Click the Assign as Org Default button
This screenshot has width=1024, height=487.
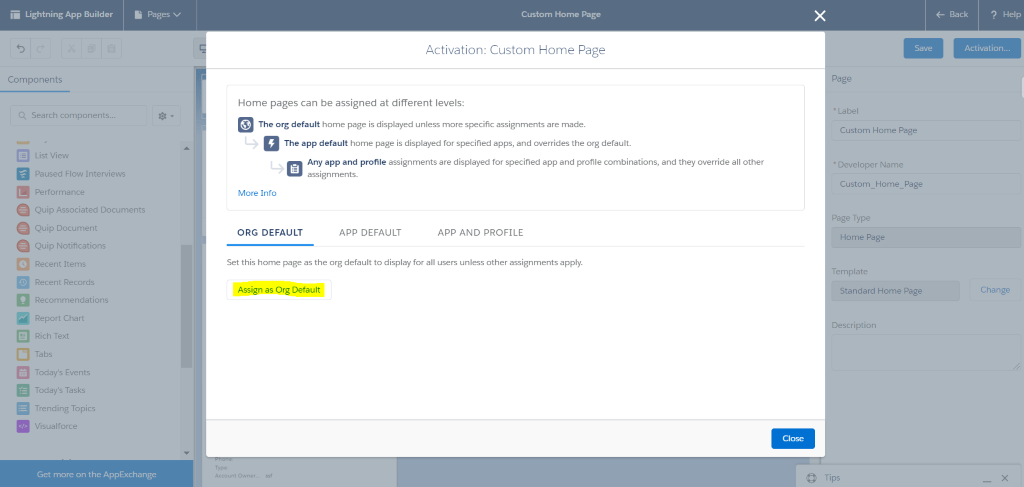click(279, 290)
